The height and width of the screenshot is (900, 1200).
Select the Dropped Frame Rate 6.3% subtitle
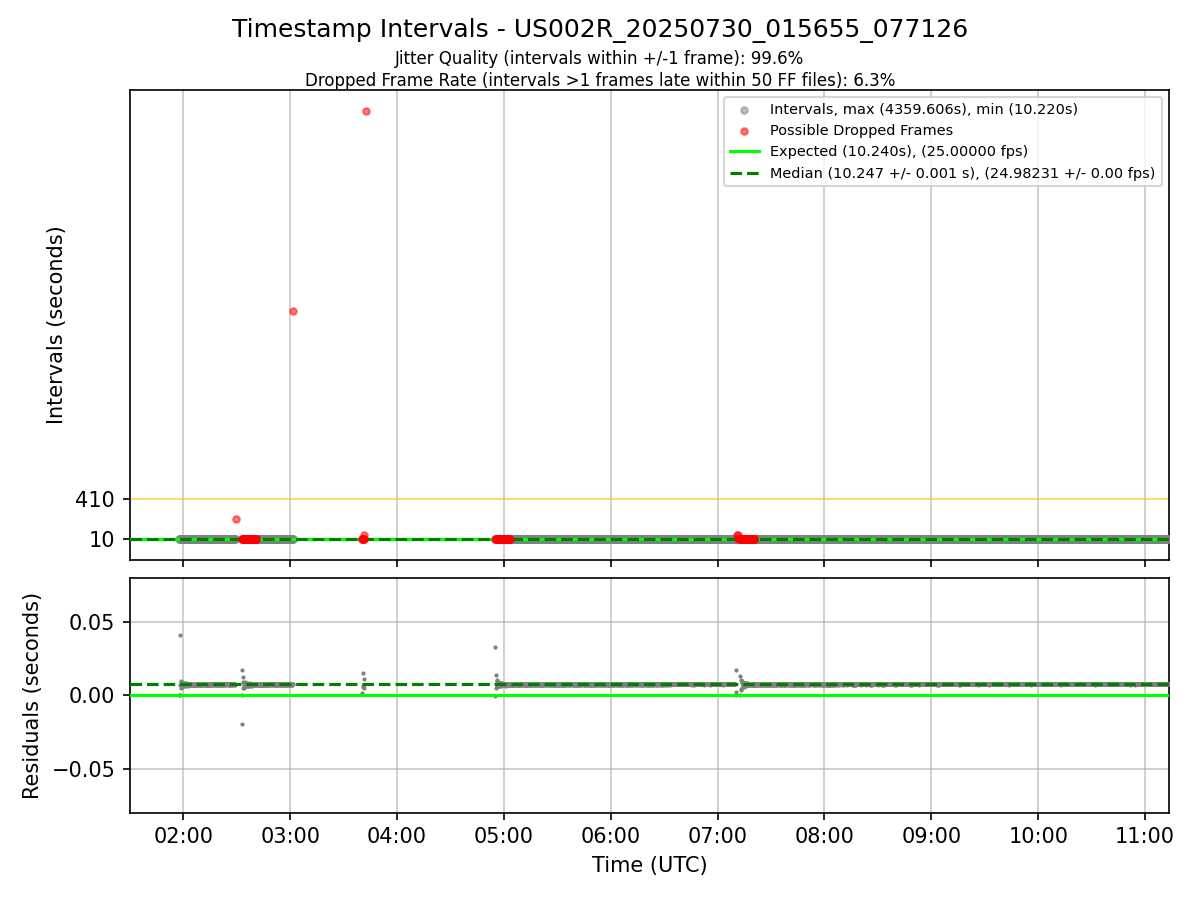tap(600, 80)
